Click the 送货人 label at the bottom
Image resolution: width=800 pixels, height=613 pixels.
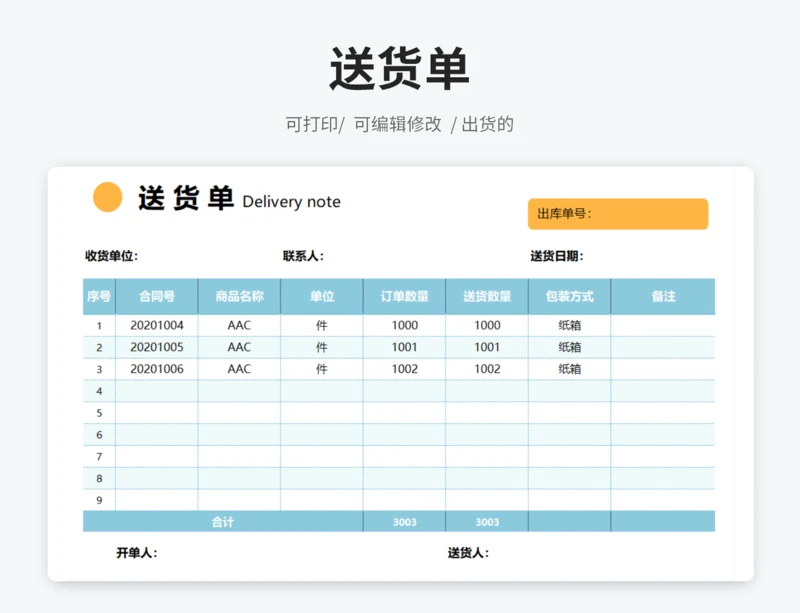tap(468, 553)
